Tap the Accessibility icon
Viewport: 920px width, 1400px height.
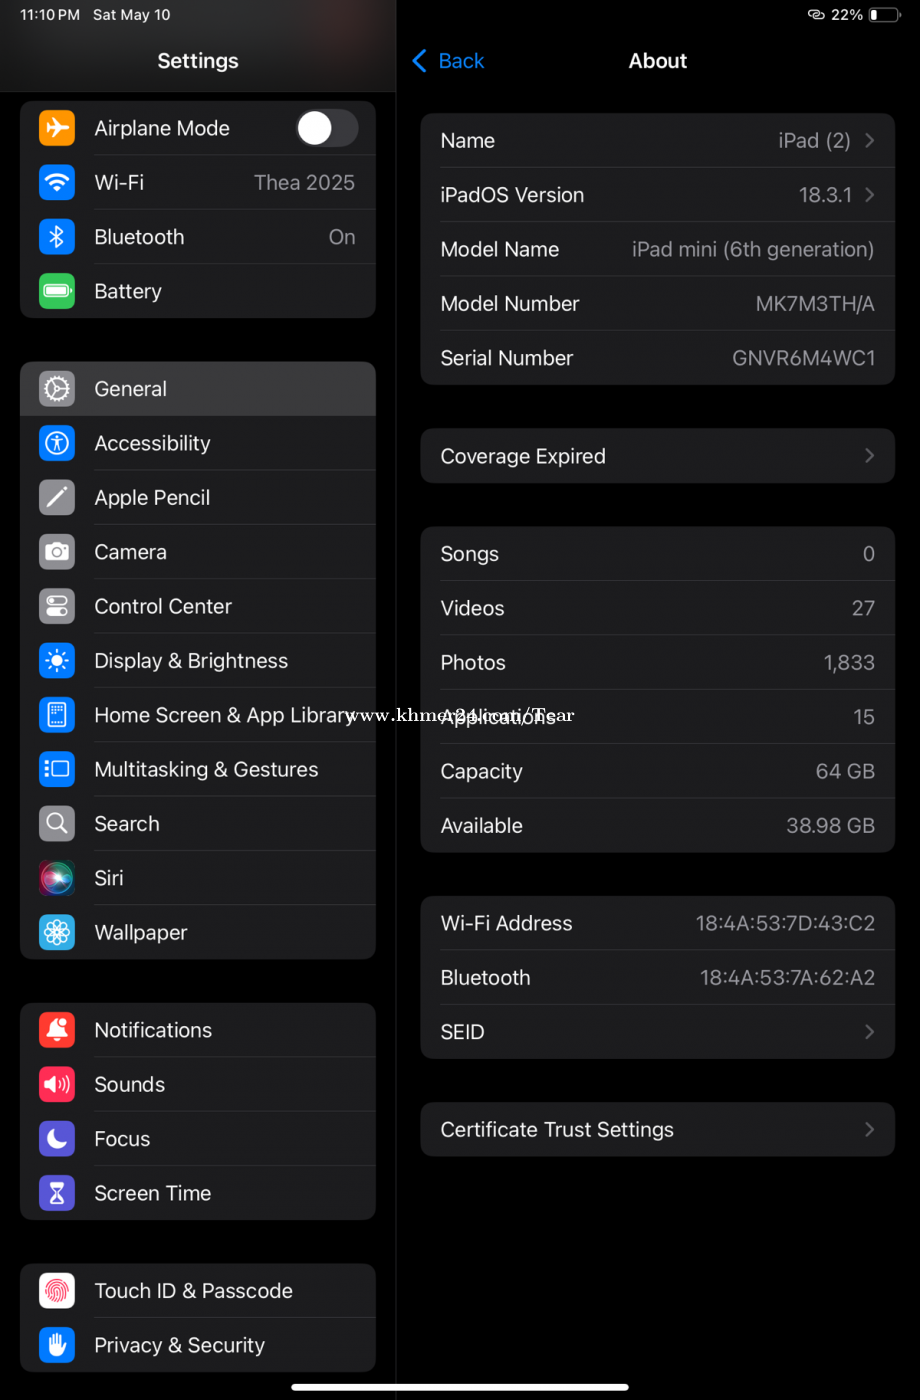pos(57,443)
